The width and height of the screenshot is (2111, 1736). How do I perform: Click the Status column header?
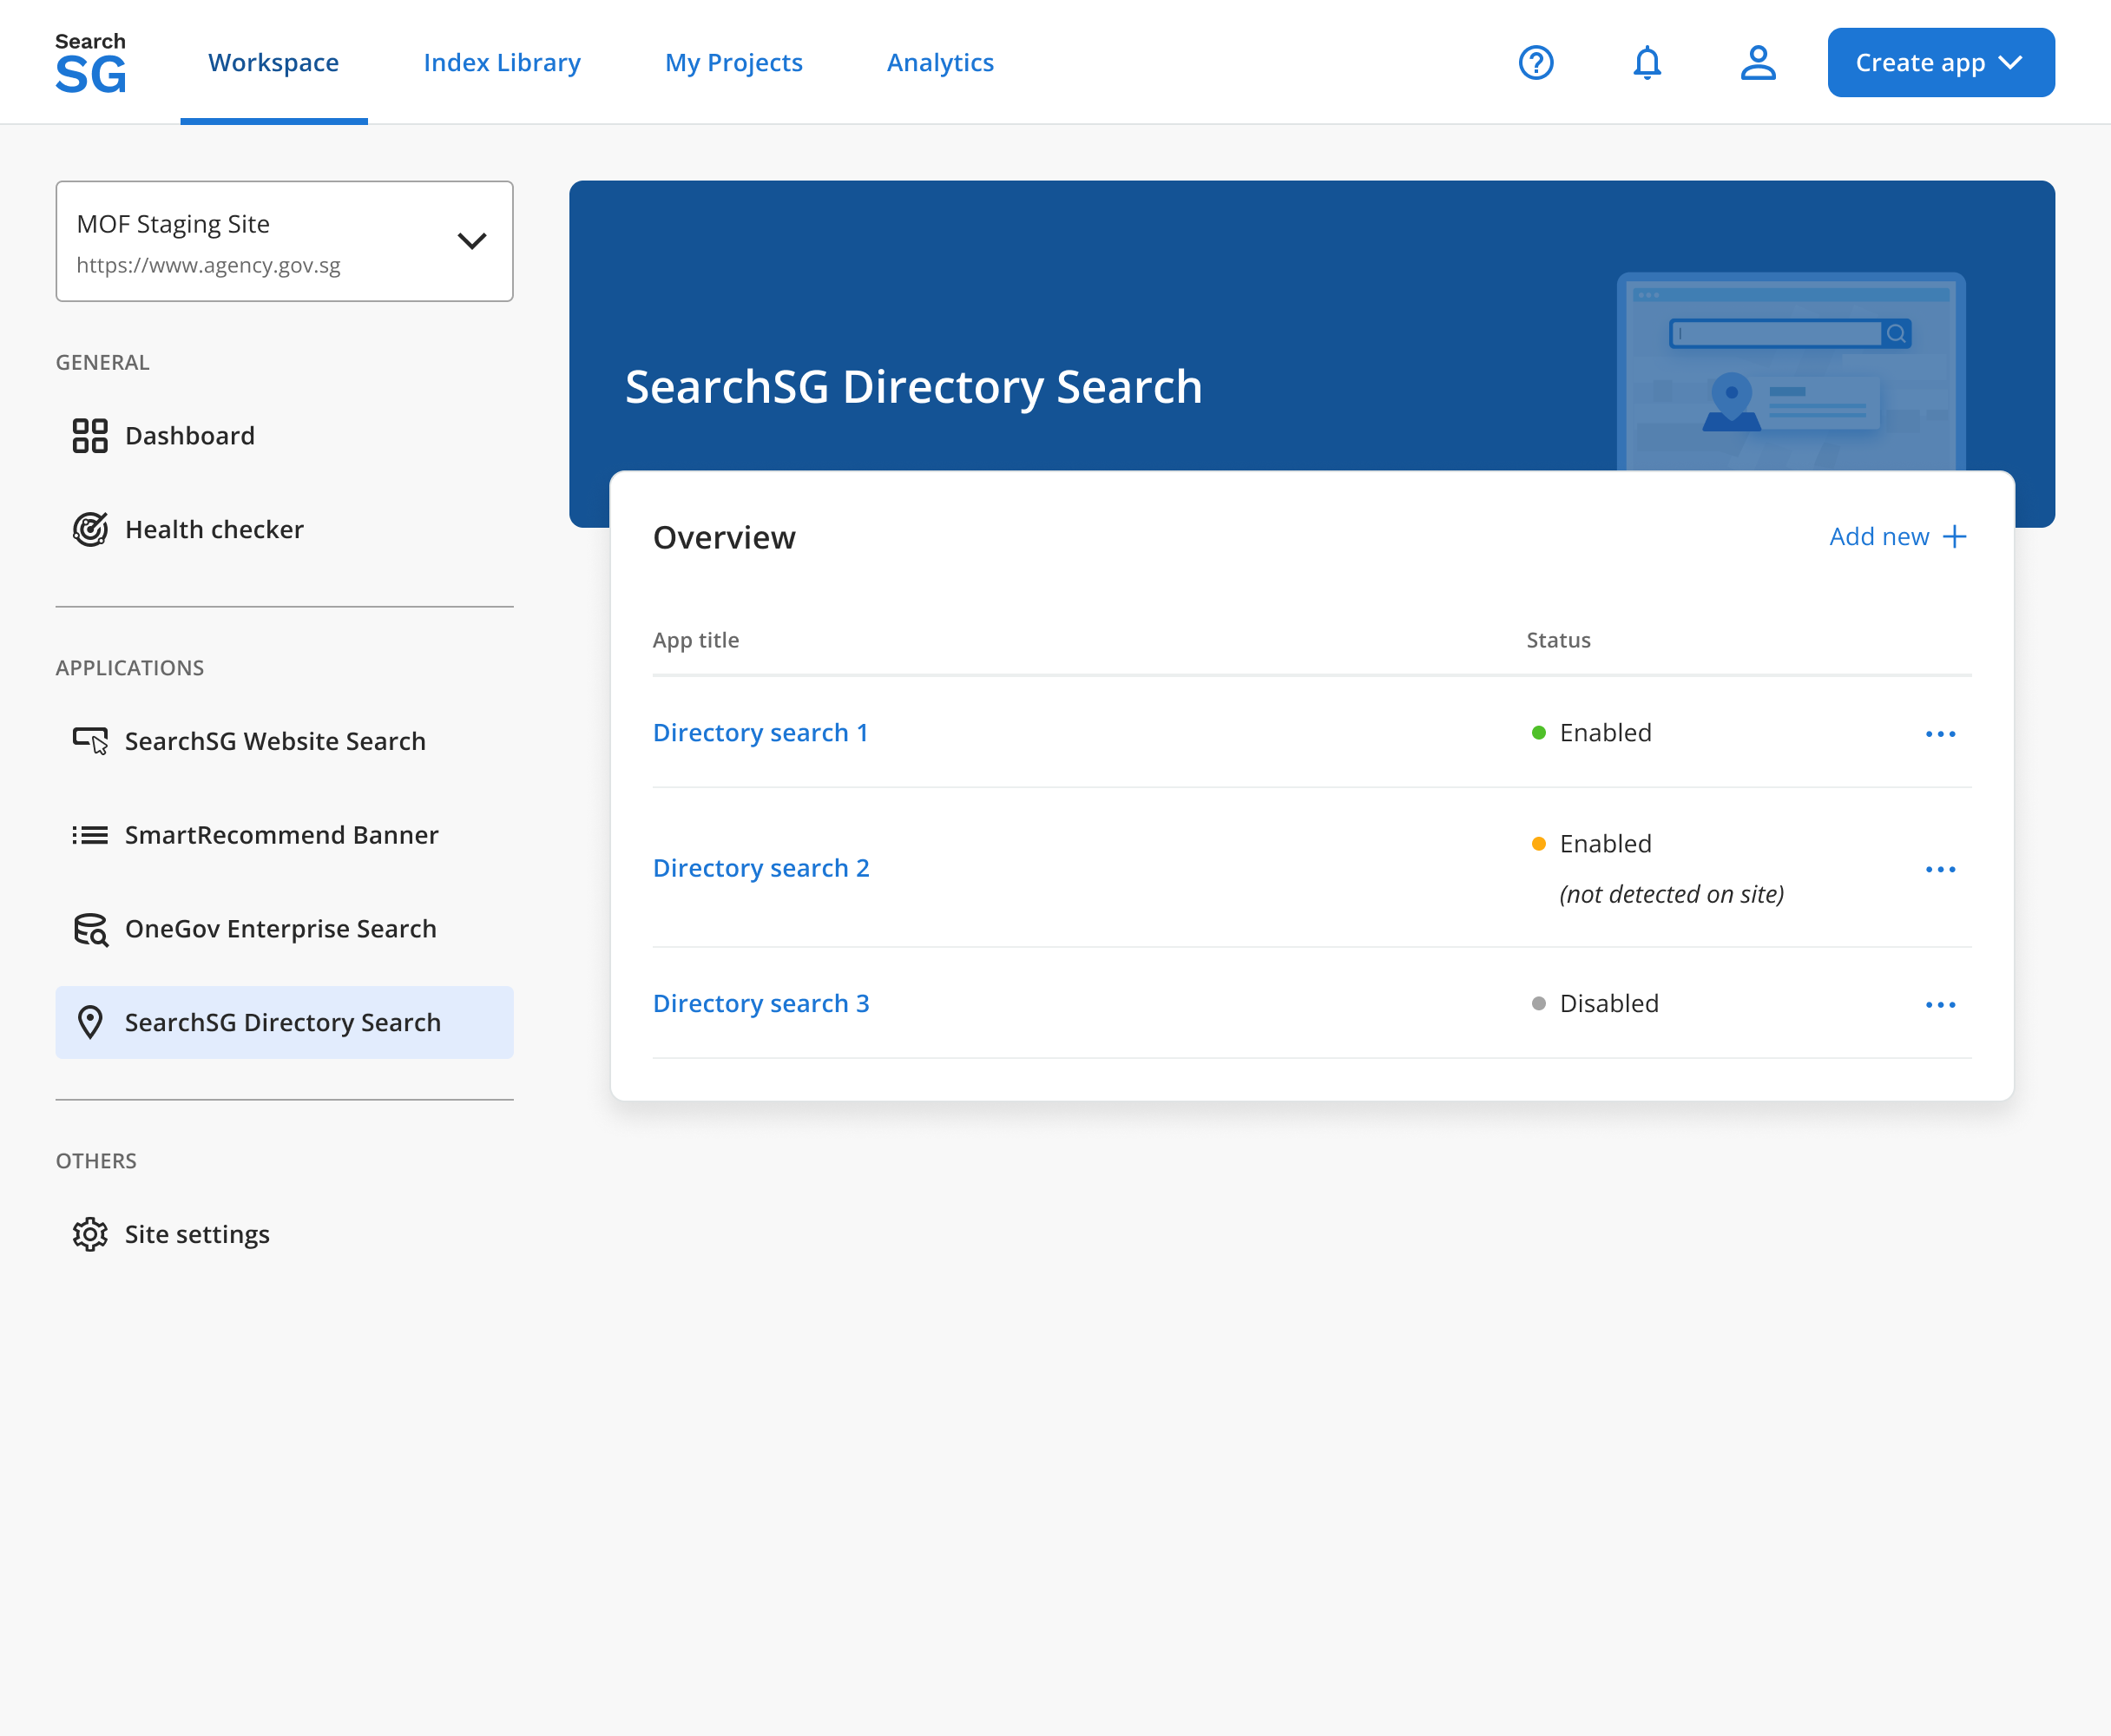[x=1559, y=640]
